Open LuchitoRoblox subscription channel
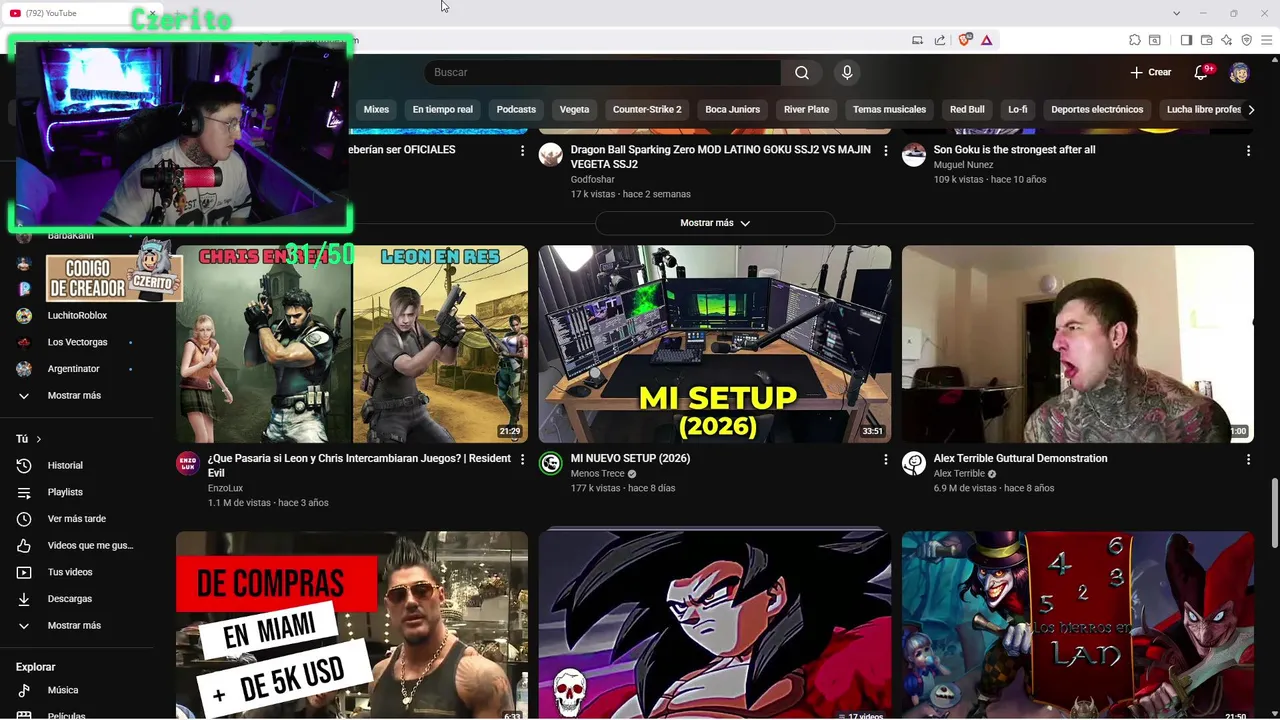 coord(77,315)
